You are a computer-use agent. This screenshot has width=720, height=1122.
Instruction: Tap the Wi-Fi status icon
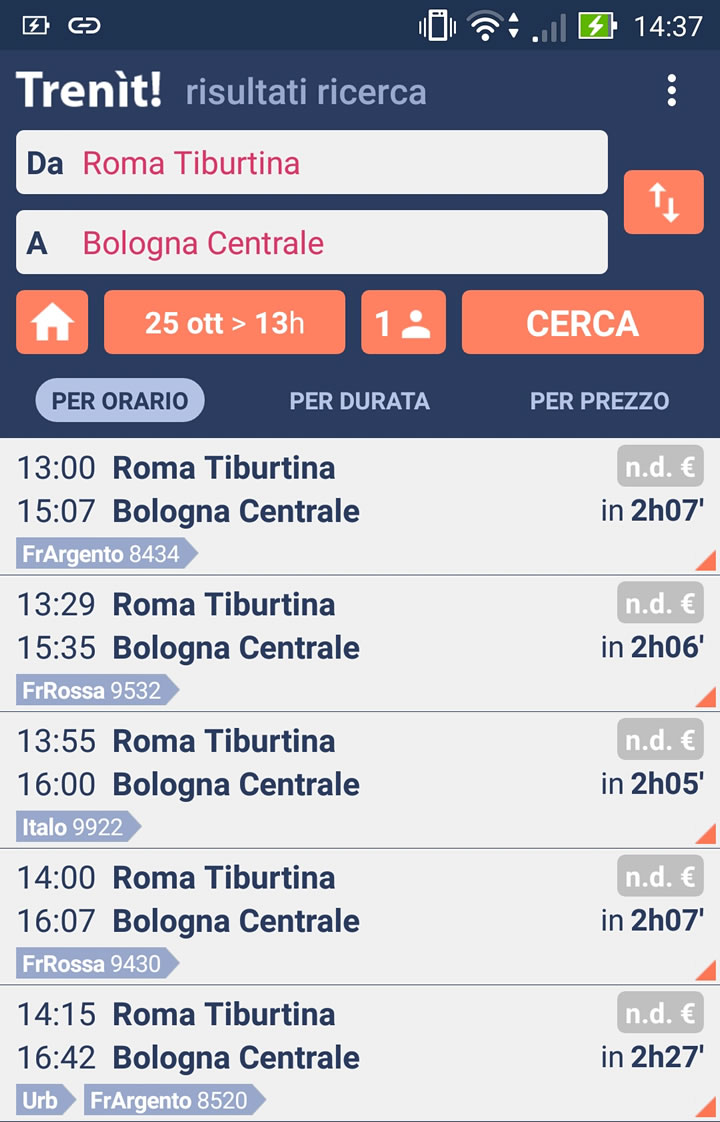(486, 26)
